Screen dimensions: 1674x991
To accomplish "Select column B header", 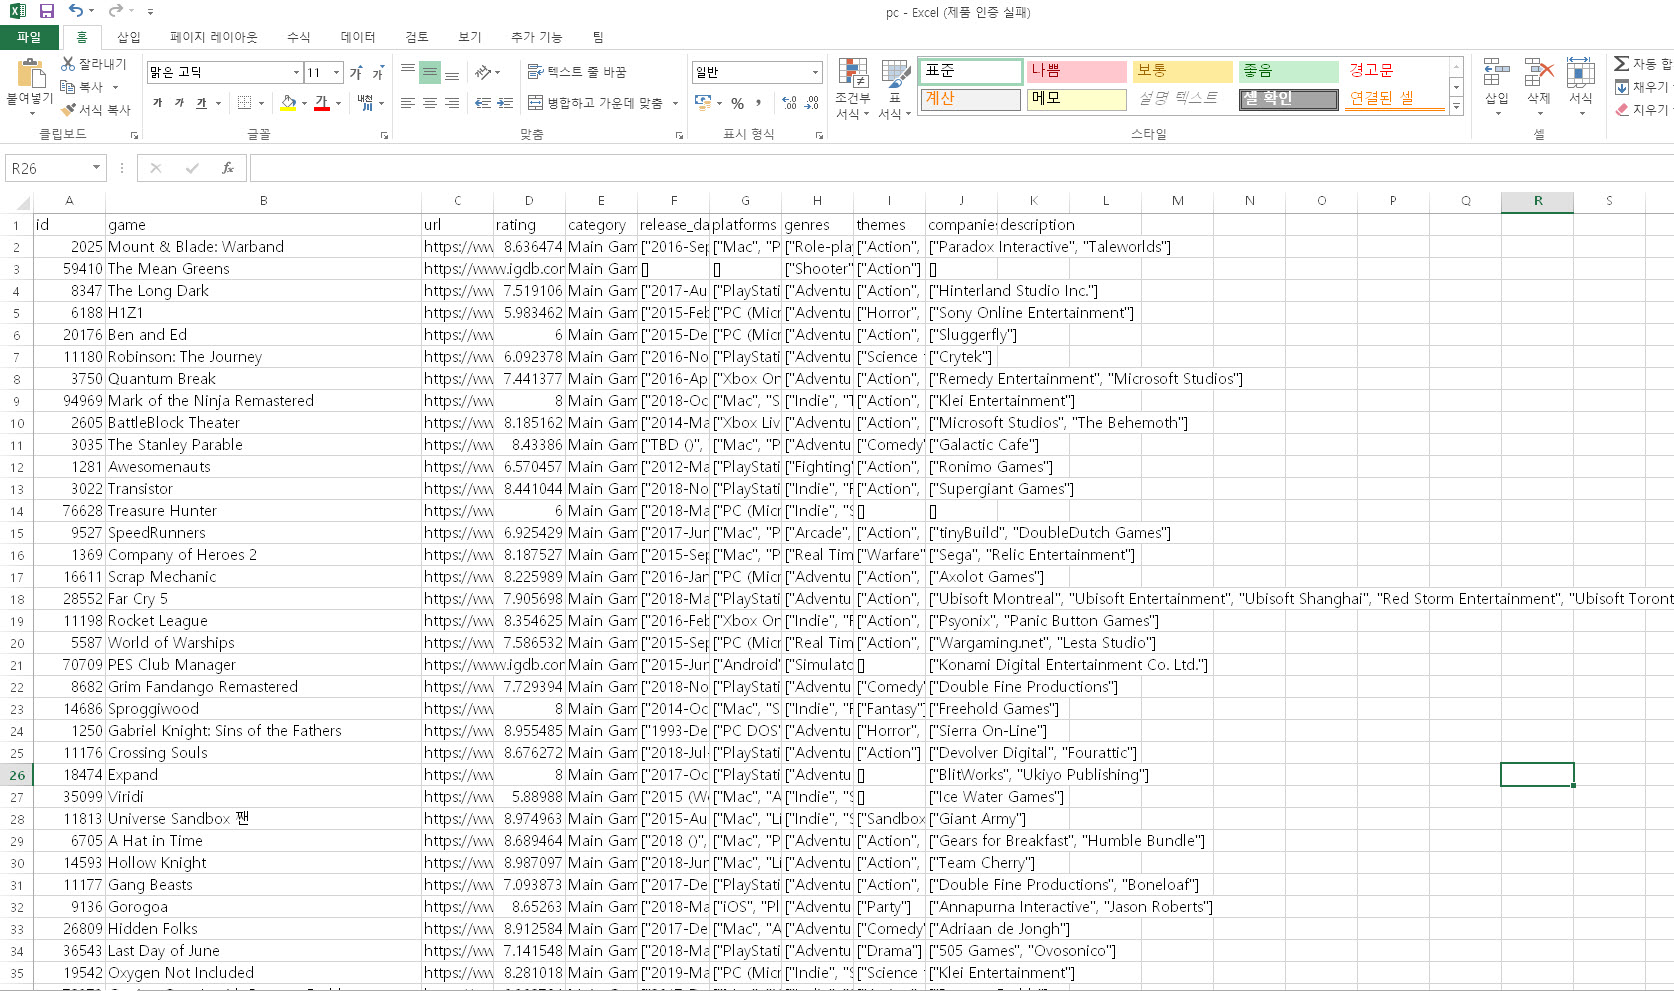I will 263,201.
